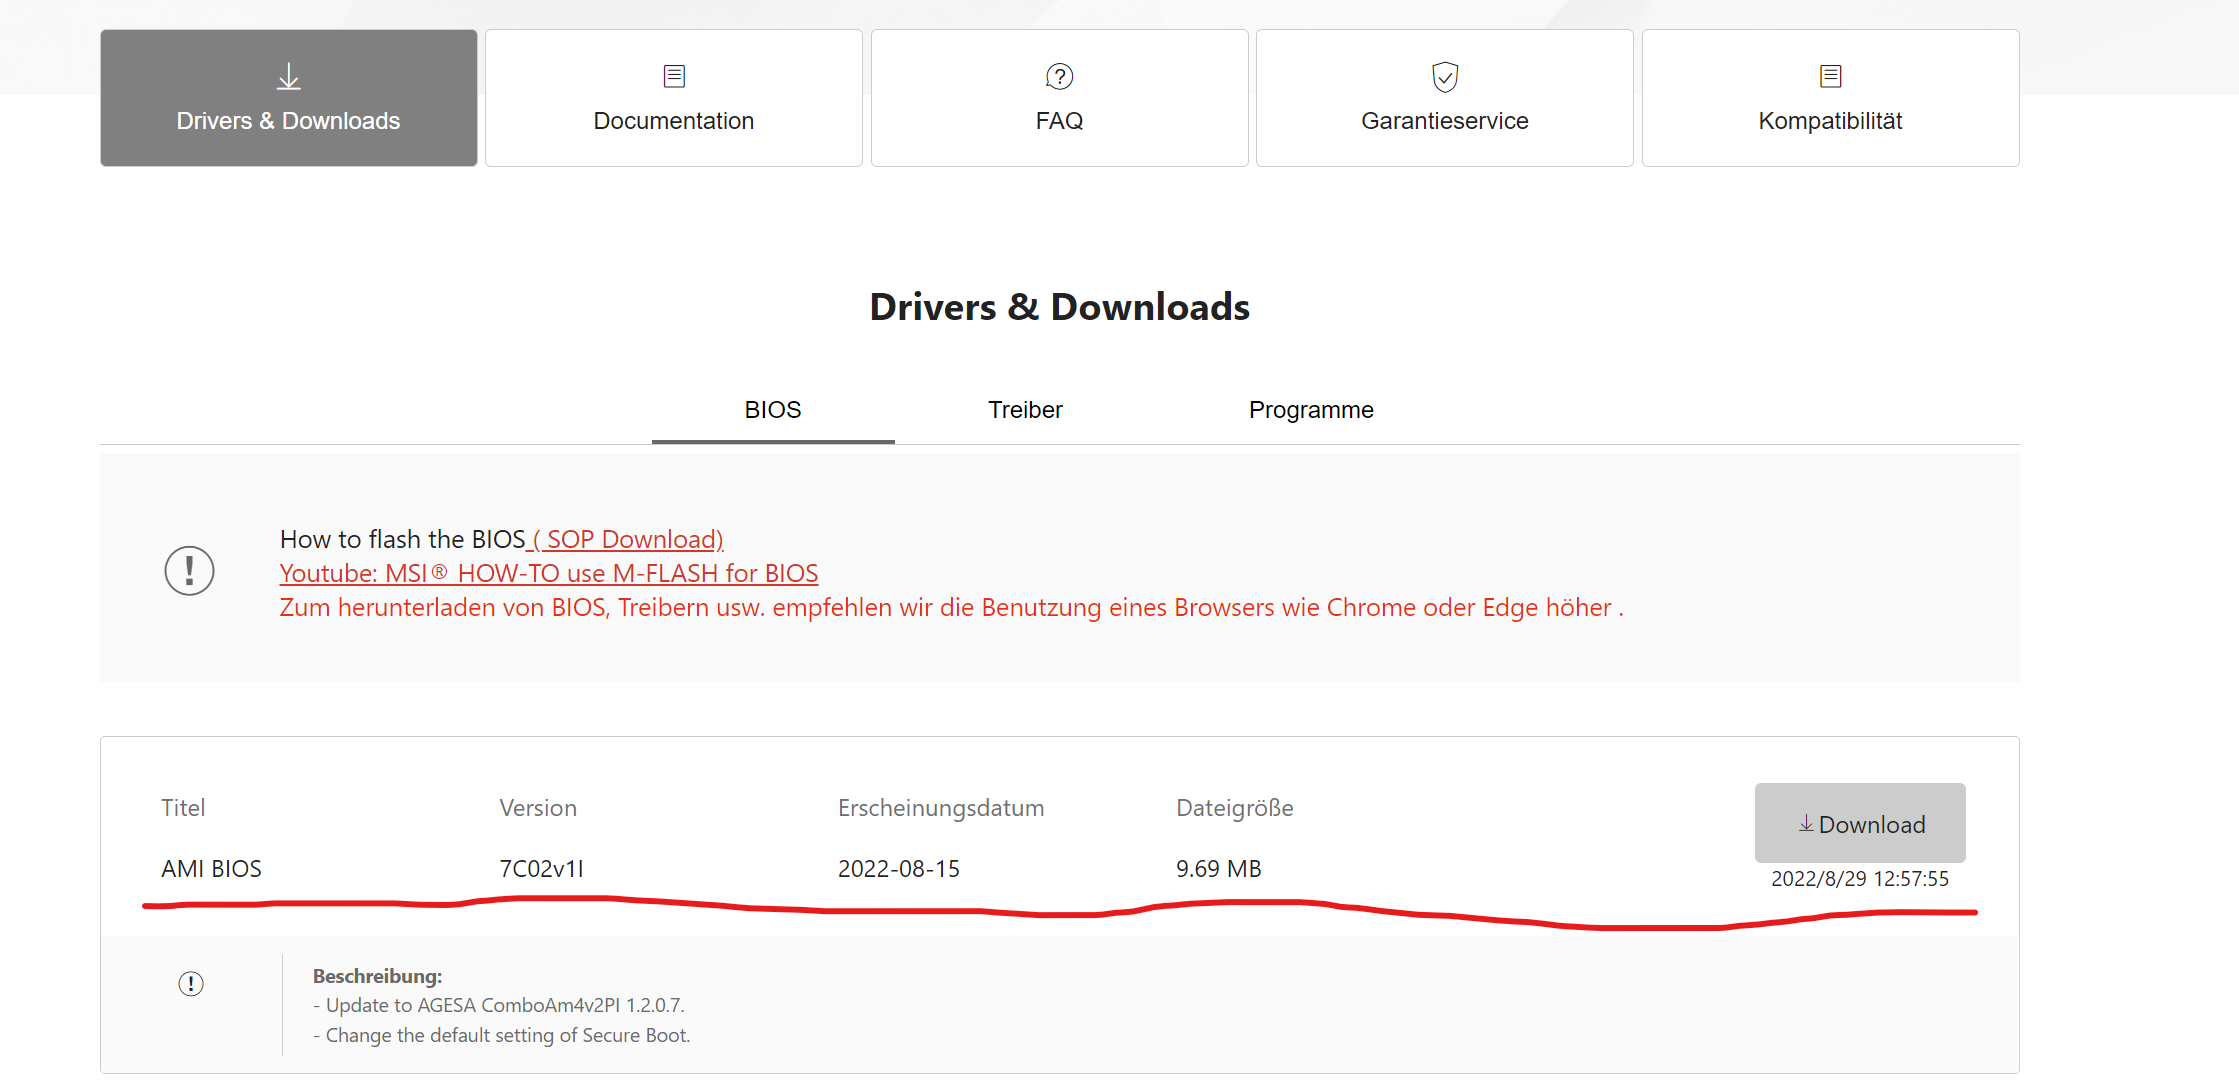The height and width of the screenshot is (1083, 2239).
Task: Switch to the BIOS tab
Action: [x=772, y=410]
